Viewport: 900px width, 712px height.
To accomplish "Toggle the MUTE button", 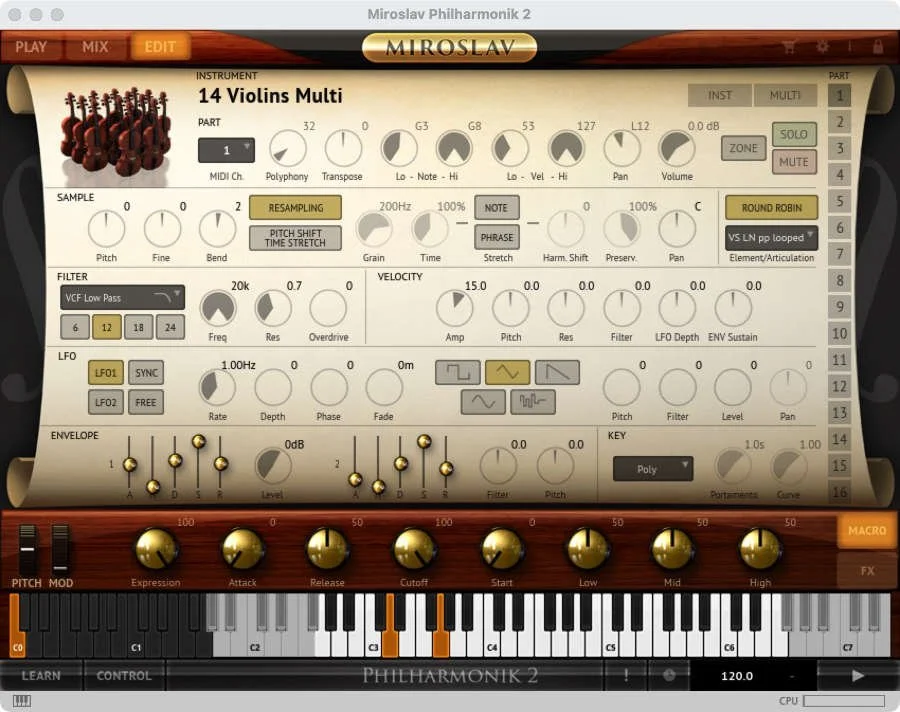I will tap(794, 162).
